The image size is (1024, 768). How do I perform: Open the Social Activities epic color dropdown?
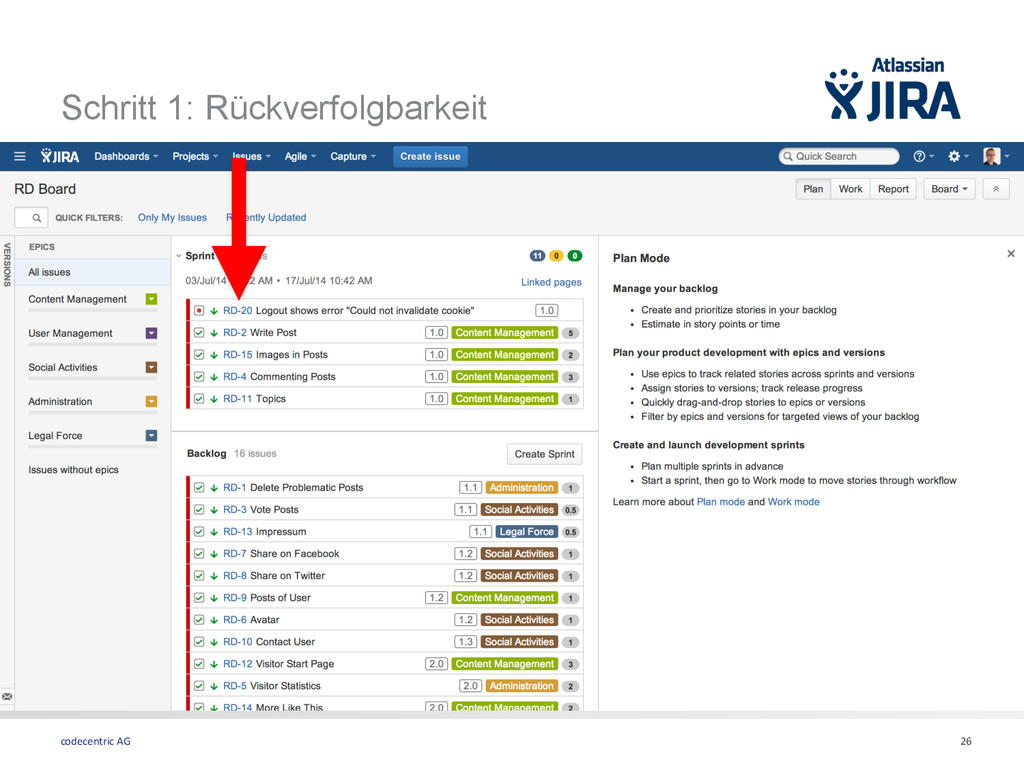(x=152, y=367)
